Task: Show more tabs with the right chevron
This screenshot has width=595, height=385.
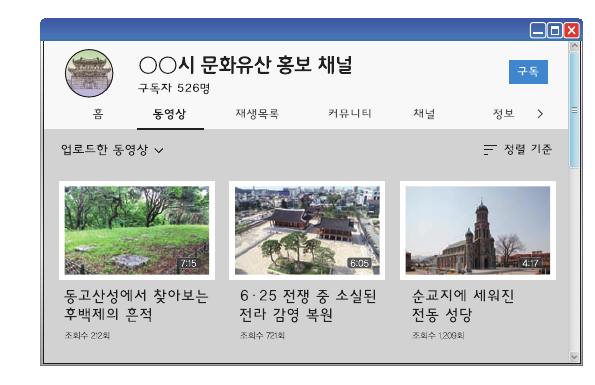Action: coord(540,114)
